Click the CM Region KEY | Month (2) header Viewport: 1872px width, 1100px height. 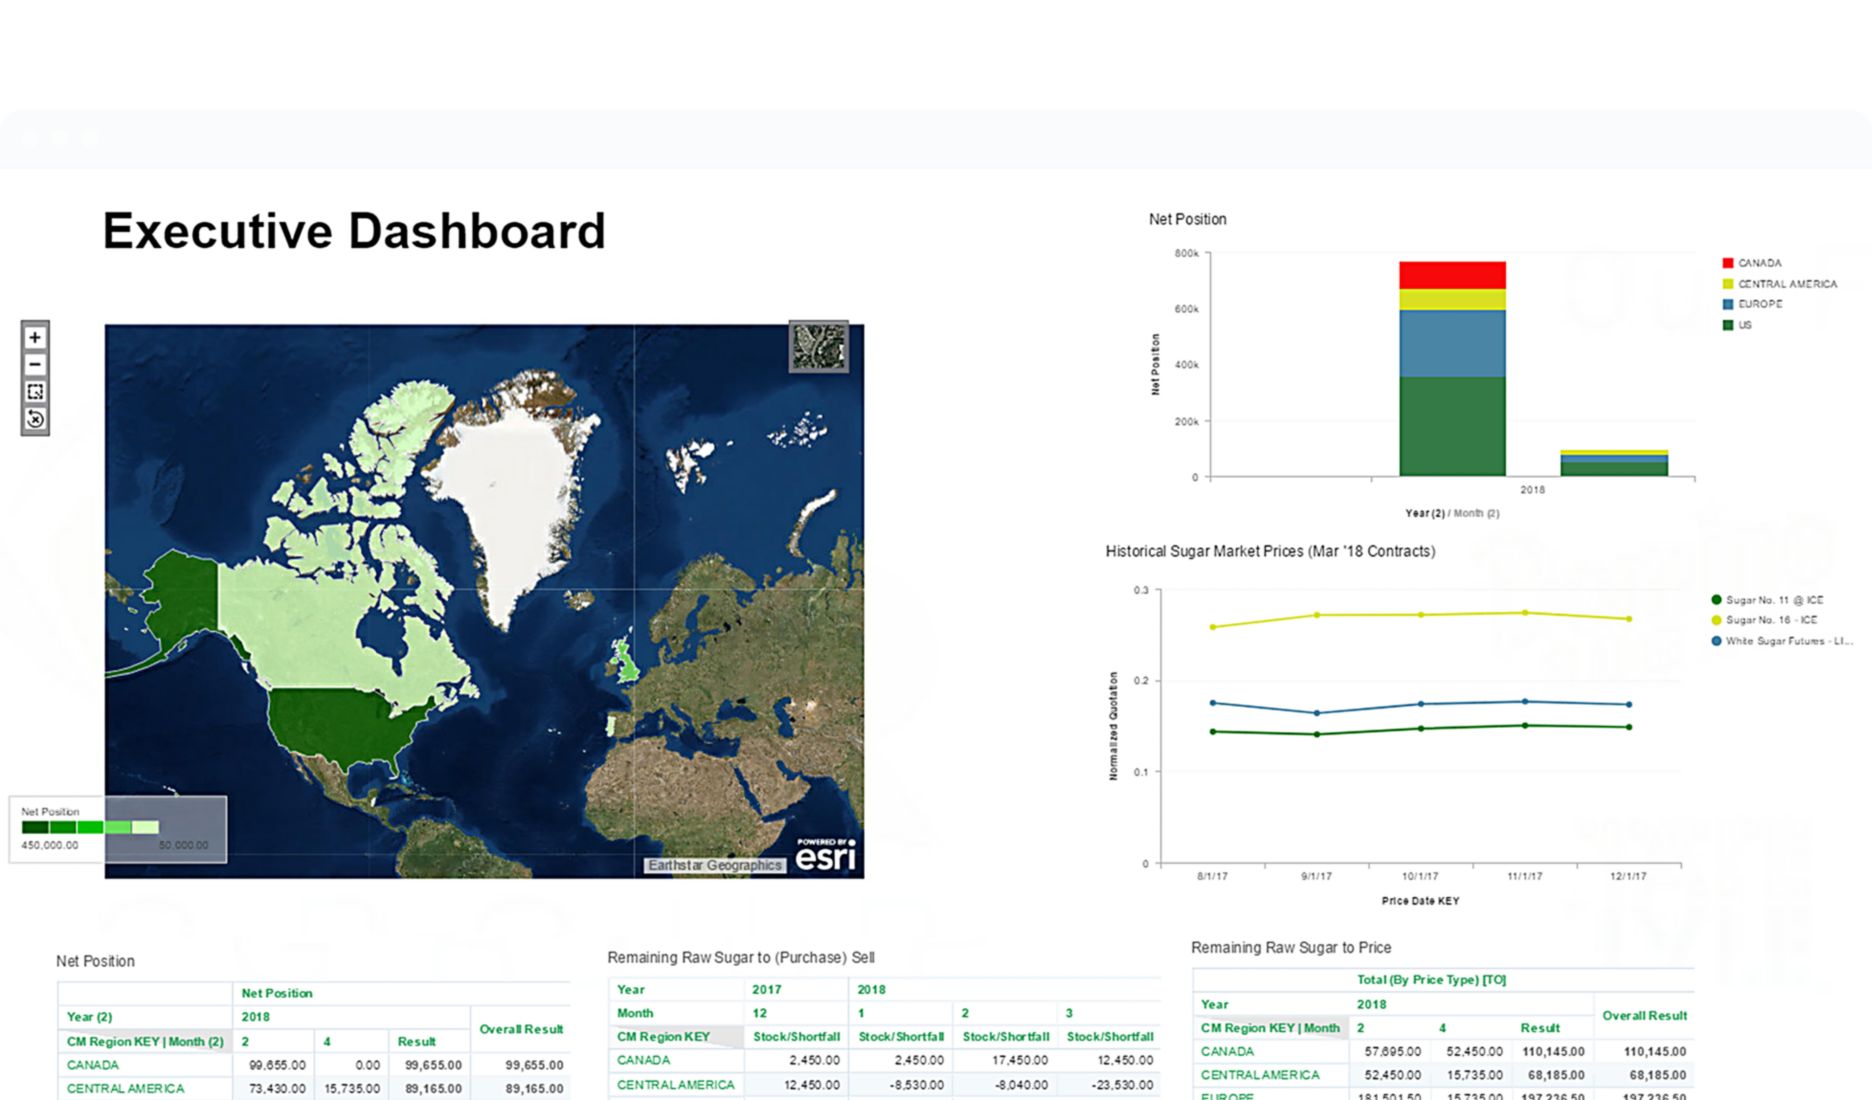[145, 1041]
